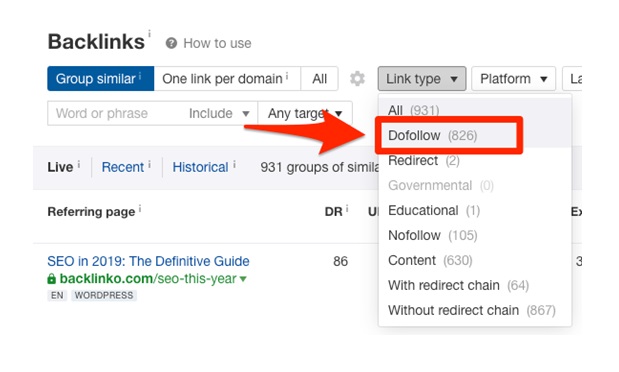Viewport: 619px width, 372px height.
Task: Choose All (931) in link type menu
Action: [x=475, y=110]
